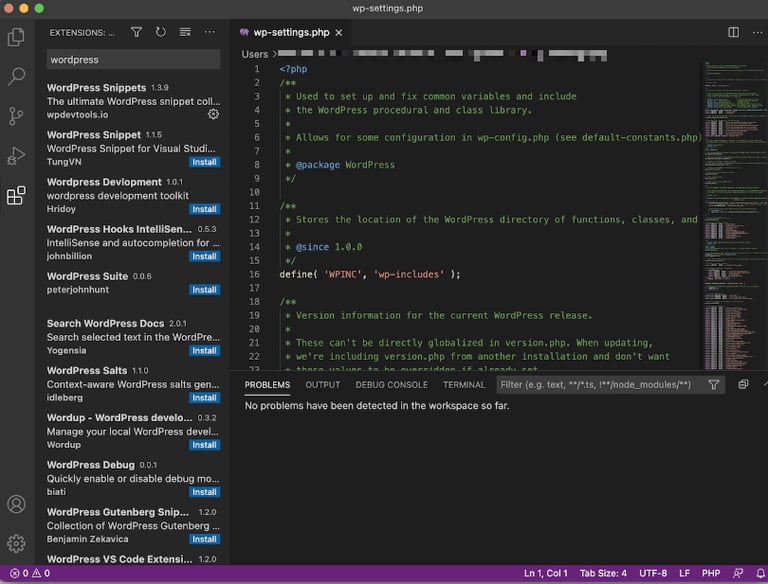Change LF end of line sequence
The width and height of the screenshot is (768, 584).
coord(684,573)
